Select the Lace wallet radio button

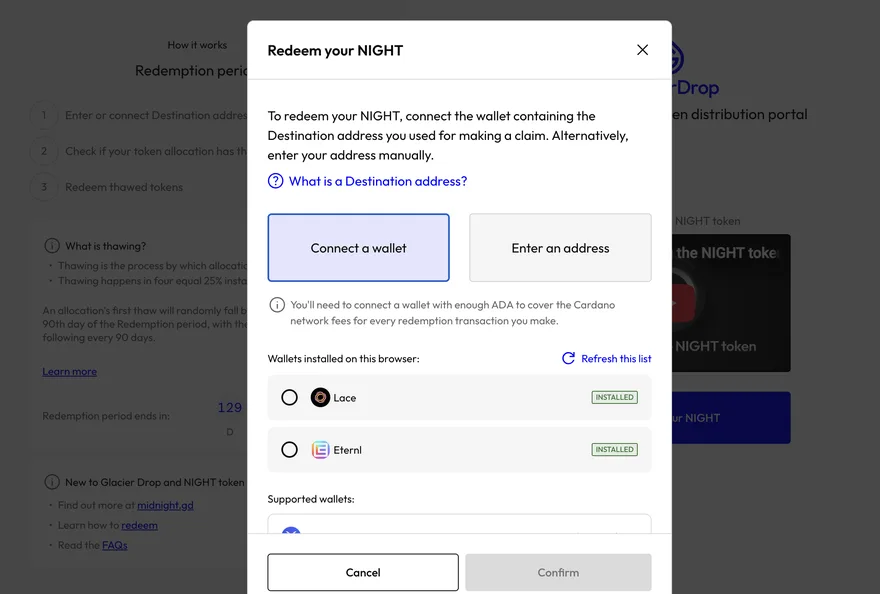point(290,397)
